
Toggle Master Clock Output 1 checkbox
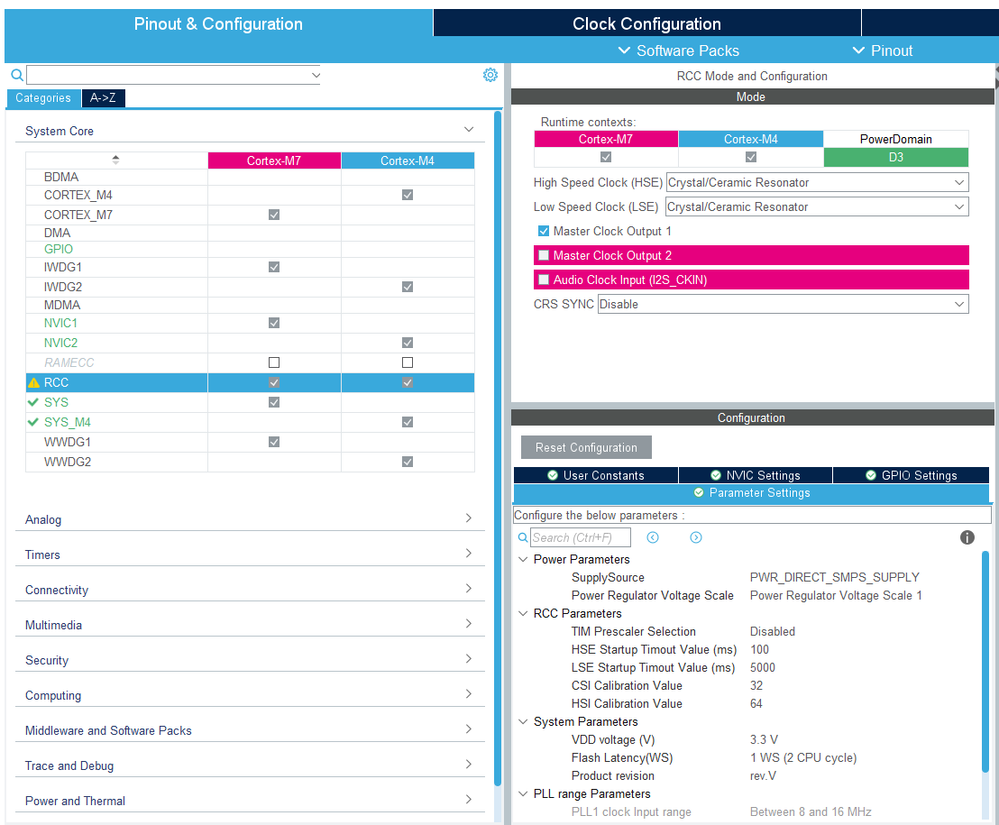click(x=543, y=231)
